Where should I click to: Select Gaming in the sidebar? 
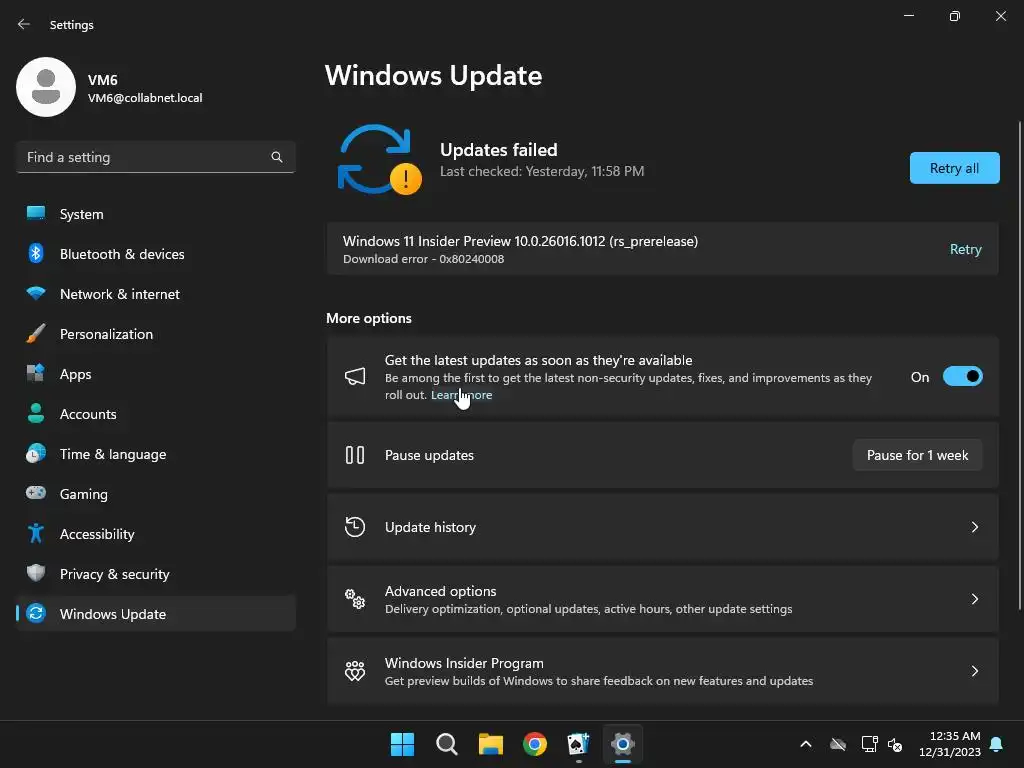[x=156, y=493]
